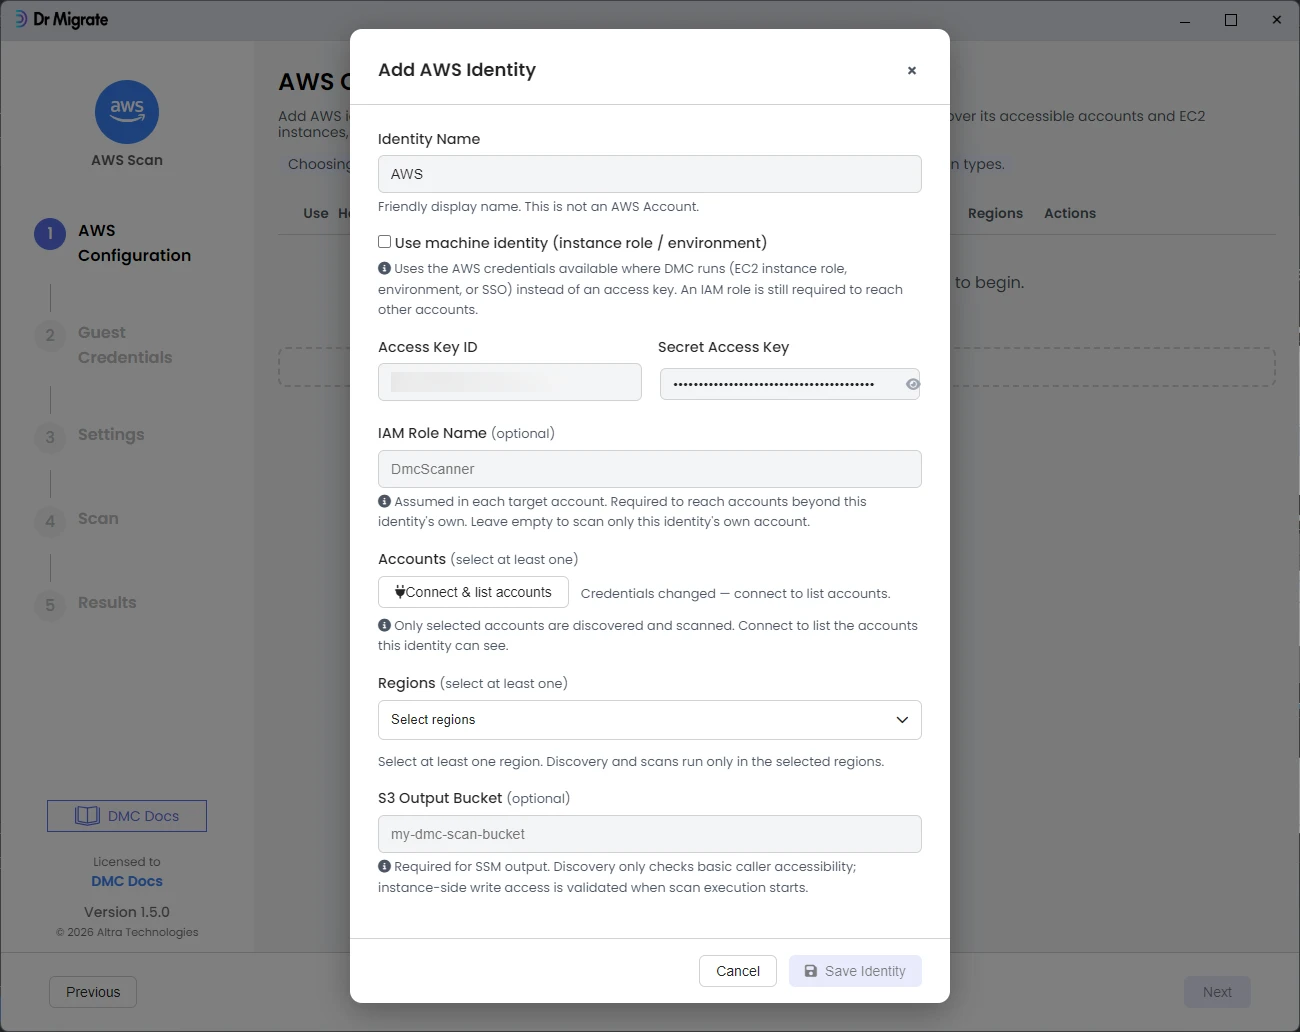This screenshot has width=1300, height=1032.
Task: Select step 3 circle Settings
Action: (50, 438)
